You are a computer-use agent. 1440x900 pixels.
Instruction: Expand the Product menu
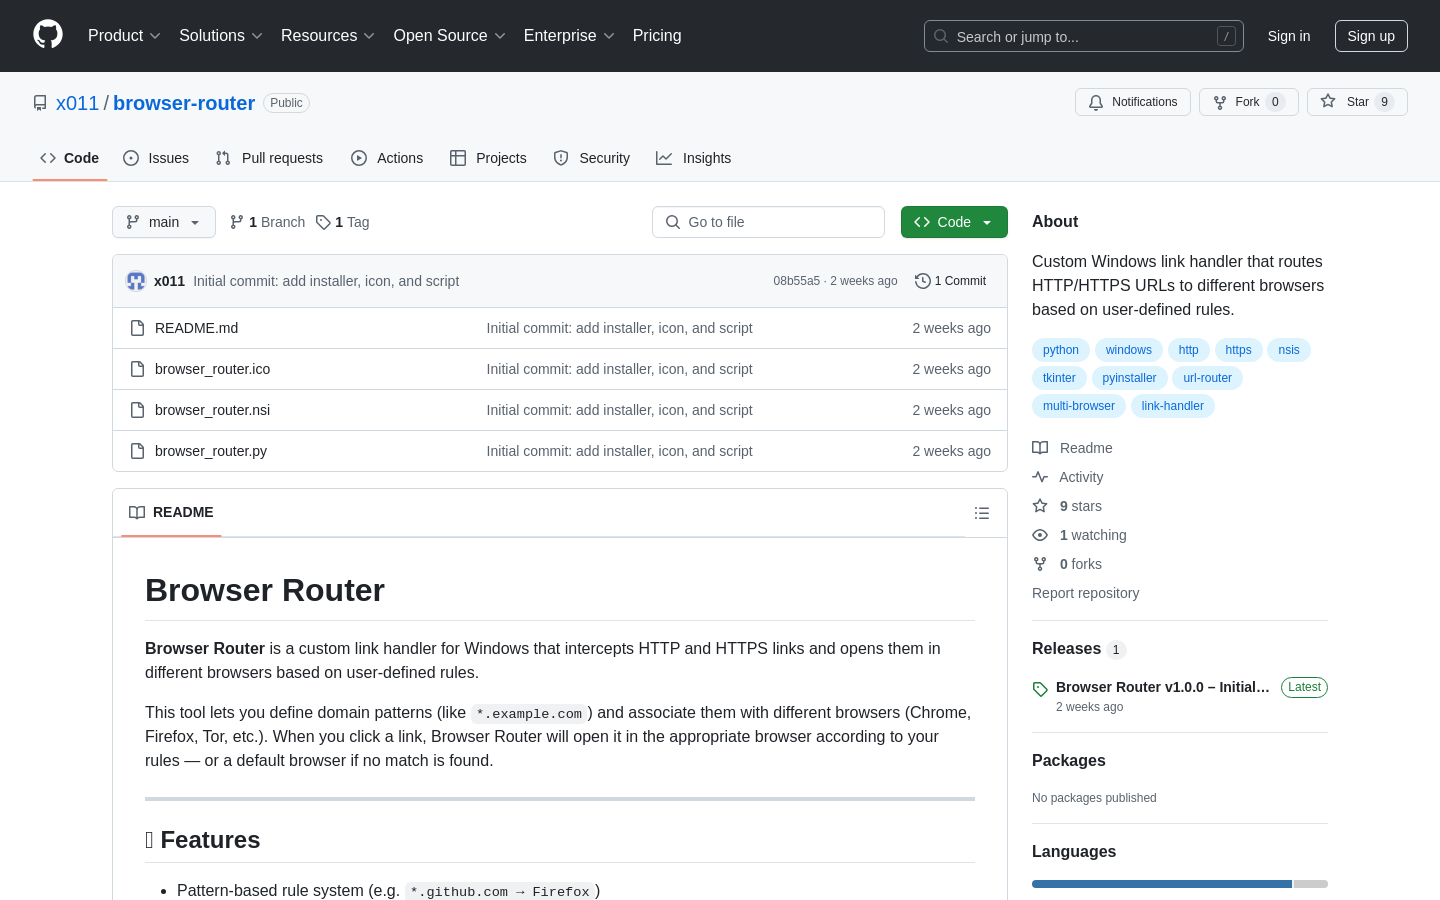[124, 36]
